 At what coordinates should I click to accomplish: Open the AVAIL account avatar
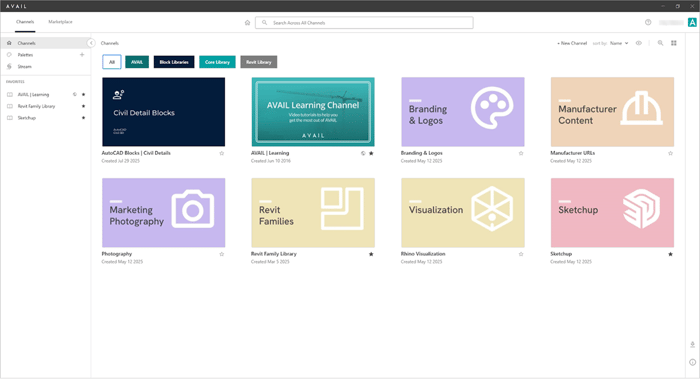[692, 22]
